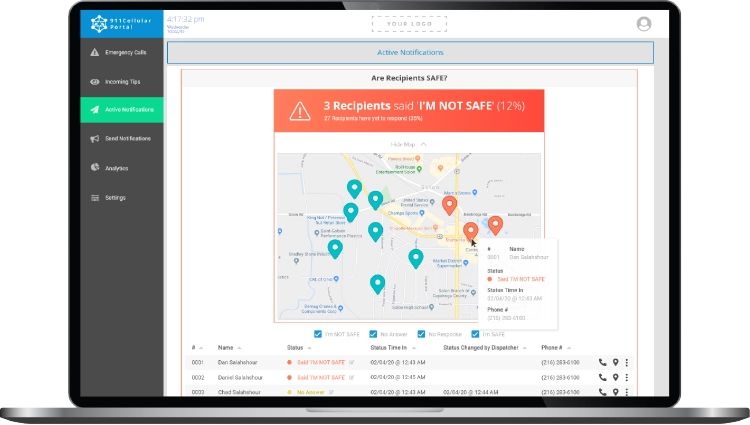750x425 pixels.
Task: Click the topmost teal map pin
Action: point(354,189)
